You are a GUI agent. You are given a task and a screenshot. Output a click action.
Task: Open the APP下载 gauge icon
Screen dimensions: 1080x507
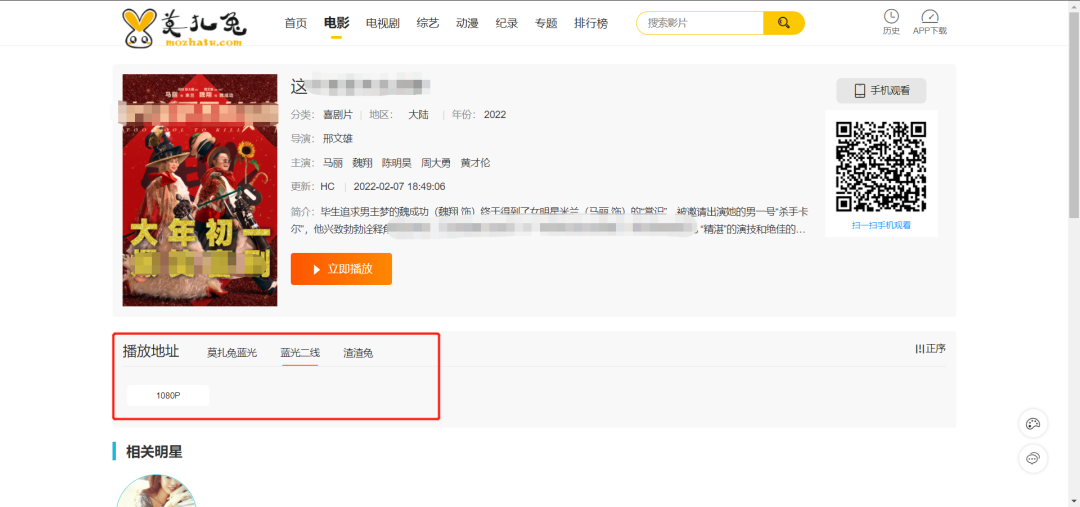click(930, 22)
